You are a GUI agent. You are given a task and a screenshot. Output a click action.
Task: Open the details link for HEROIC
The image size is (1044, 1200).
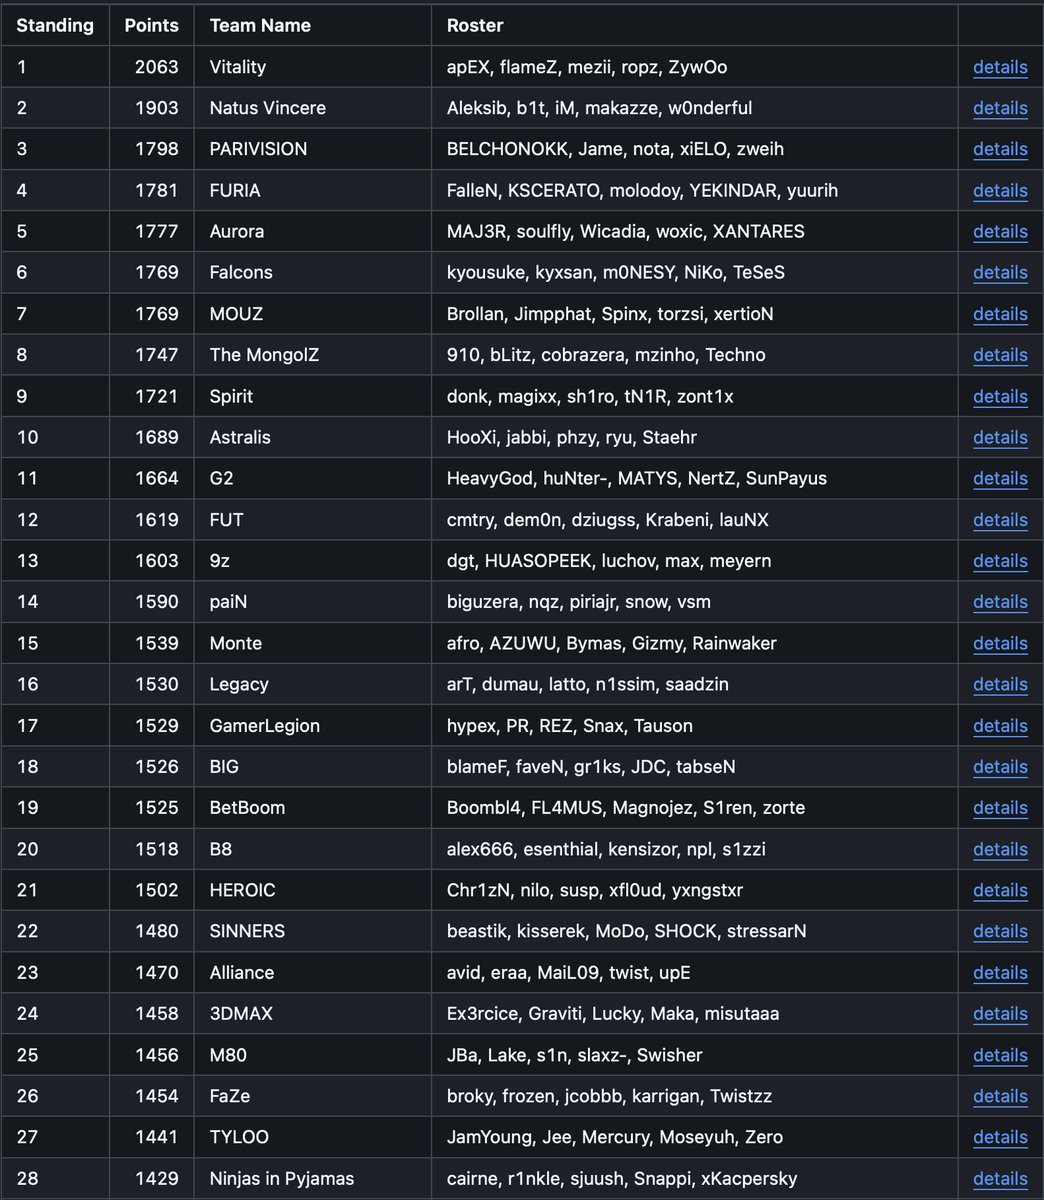(x=1000, y=890)
